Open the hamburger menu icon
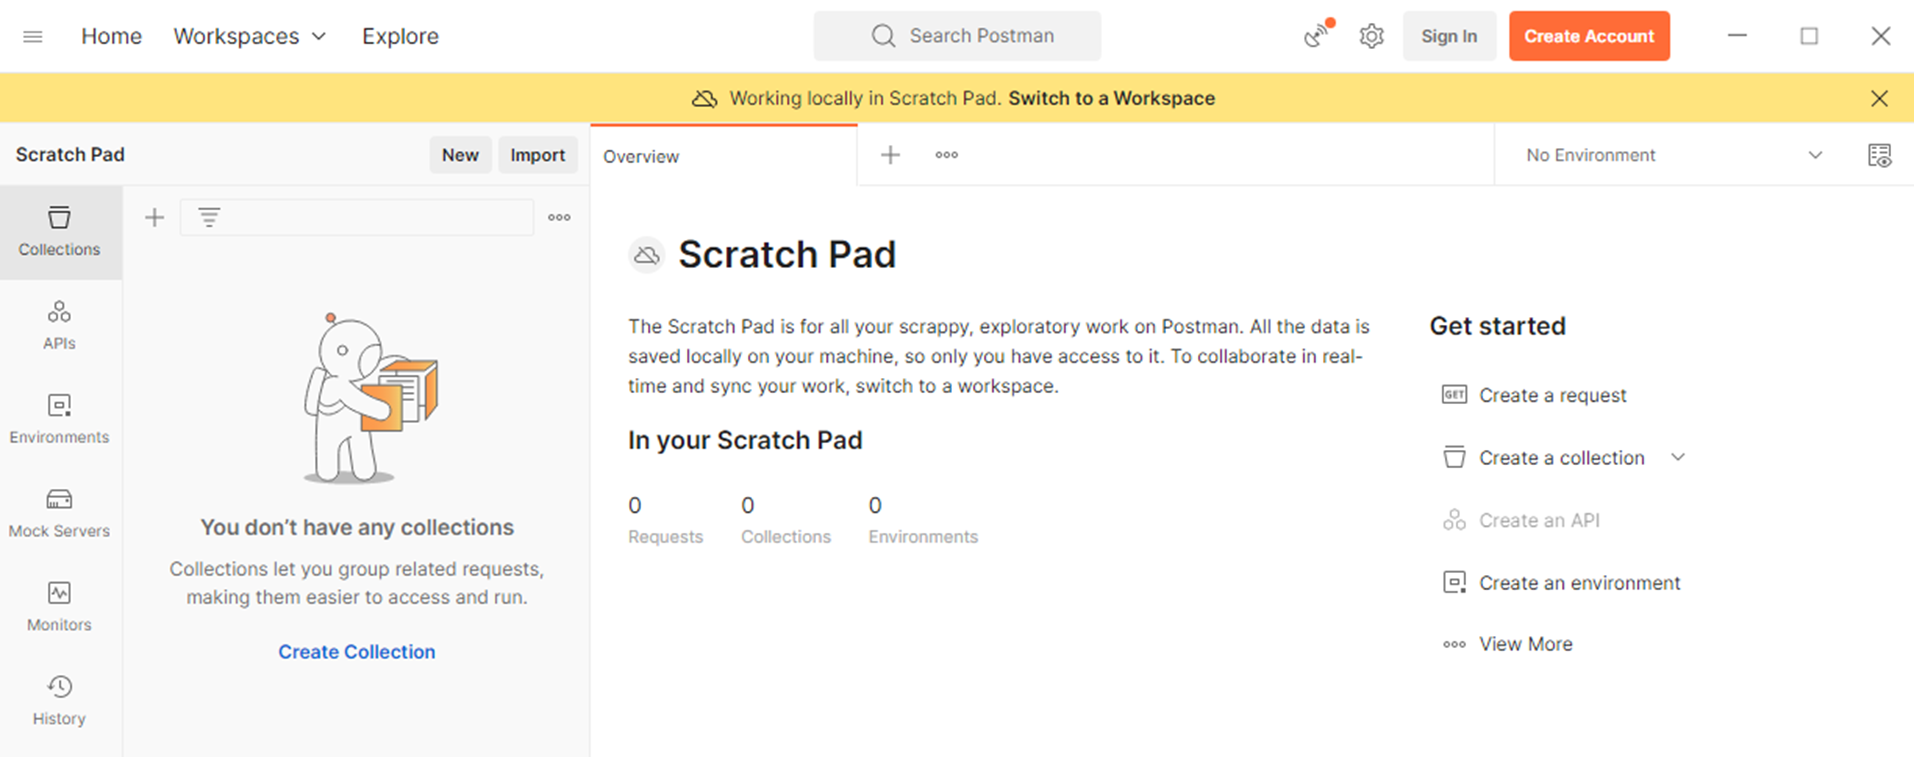The image size is (1914, 757). pyautogui.click(x=33, y=36)
